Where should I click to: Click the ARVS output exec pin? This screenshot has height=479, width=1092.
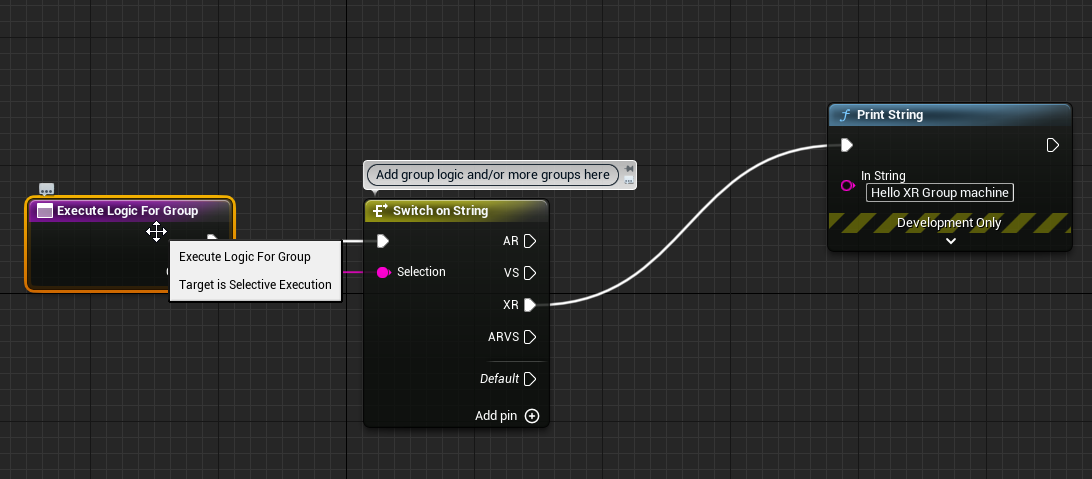[530, 337]
